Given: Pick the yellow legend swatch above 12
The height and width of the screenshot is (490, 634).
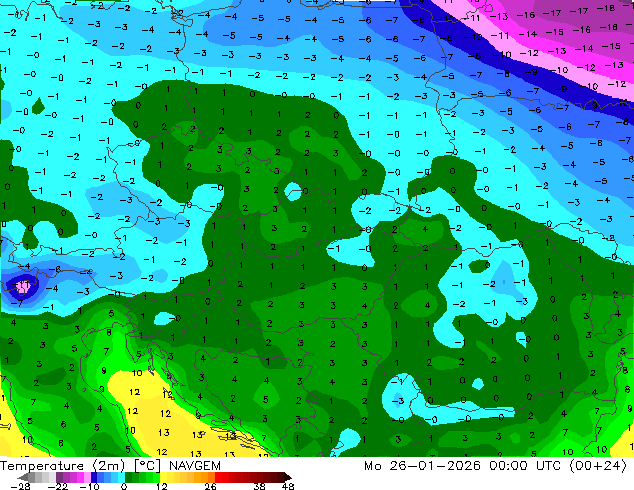Looking at the screenshot, I should pyautogui.click(x=163, y=477).
